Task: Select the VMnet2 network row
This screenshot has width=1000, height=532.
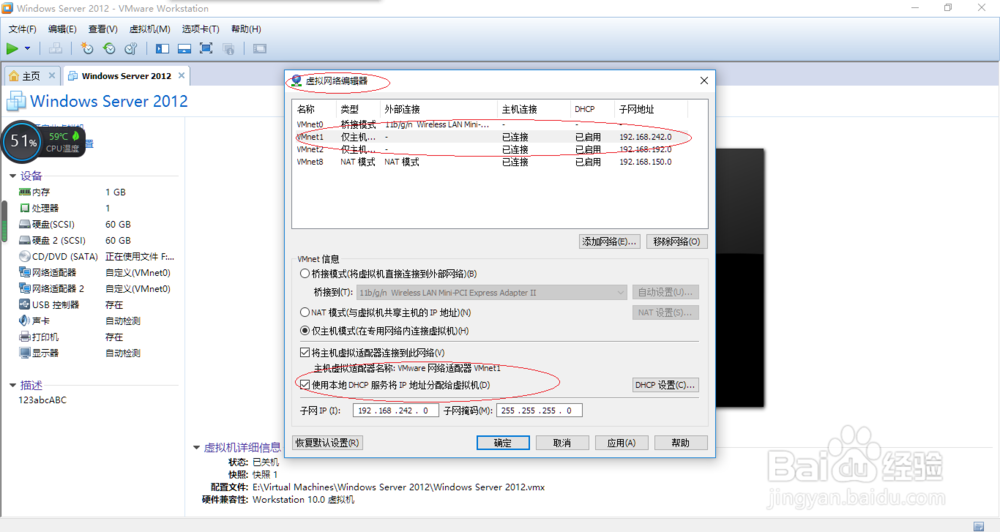Action: click(499, 149)
